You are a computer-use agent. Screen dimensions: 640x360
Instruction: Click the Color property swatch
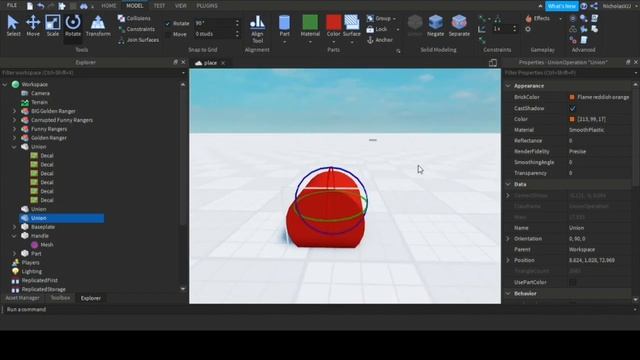click(572, 119)
